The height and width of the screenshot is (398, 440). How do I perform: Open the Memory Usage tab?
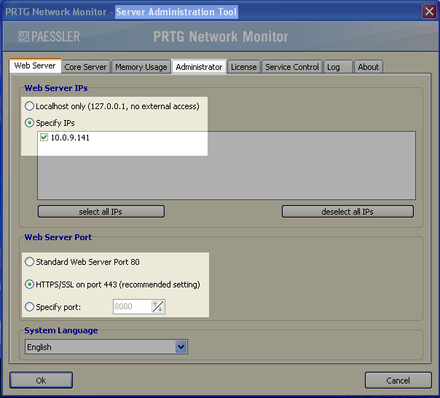click(141, 67)
